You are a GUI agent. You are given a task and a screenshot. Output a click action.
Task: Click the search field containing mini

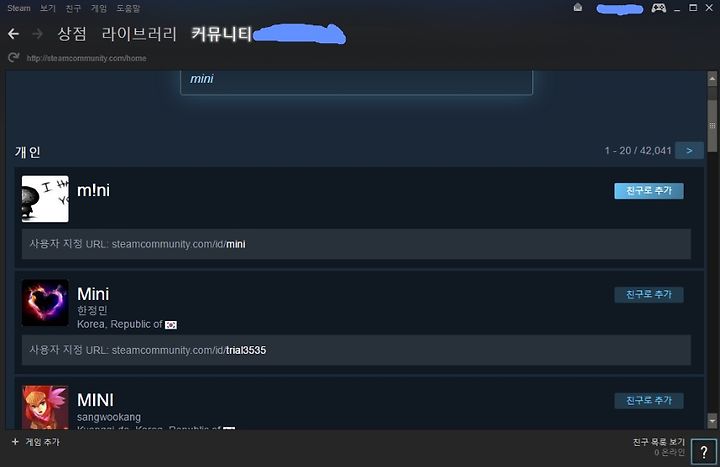point(357,81)
